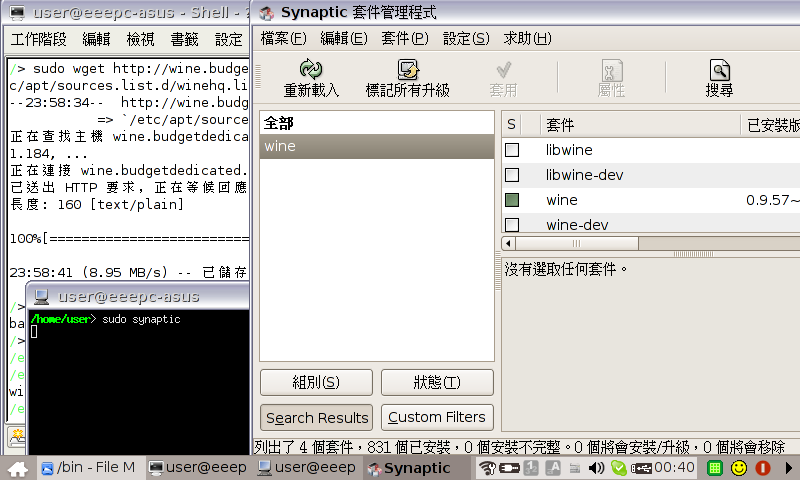Click the wireless network tray icon
800x480 pixels.
coord(487,468)
